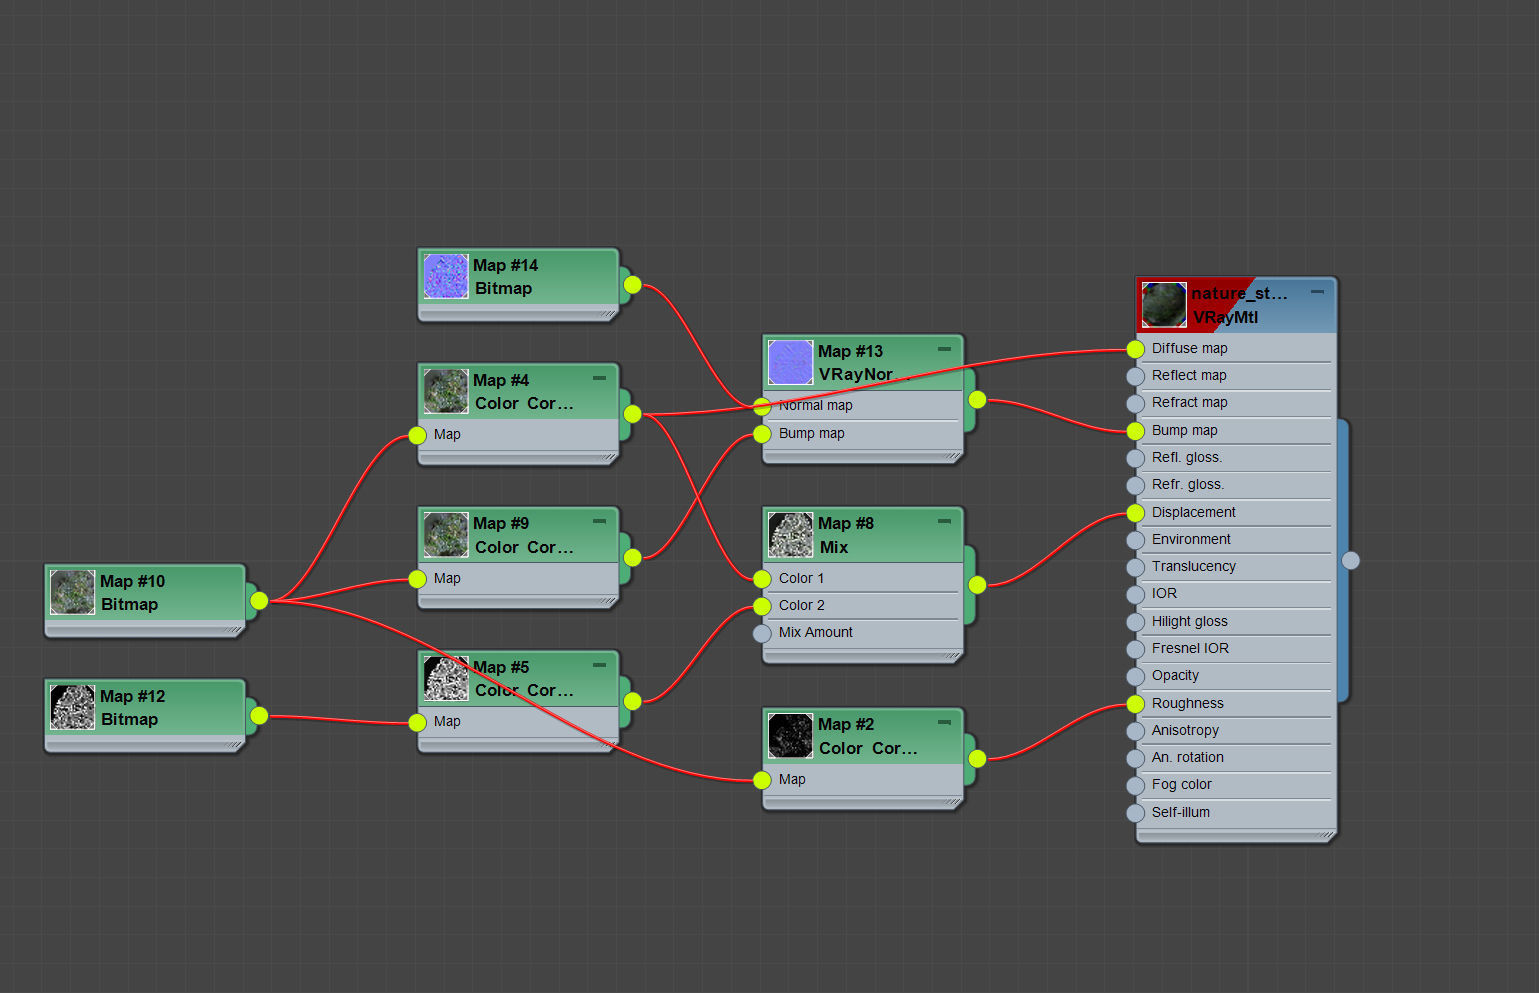The image size is (1539, 993).
Task: Click the Mix Amount input socket
Action: tap(762, 633)
